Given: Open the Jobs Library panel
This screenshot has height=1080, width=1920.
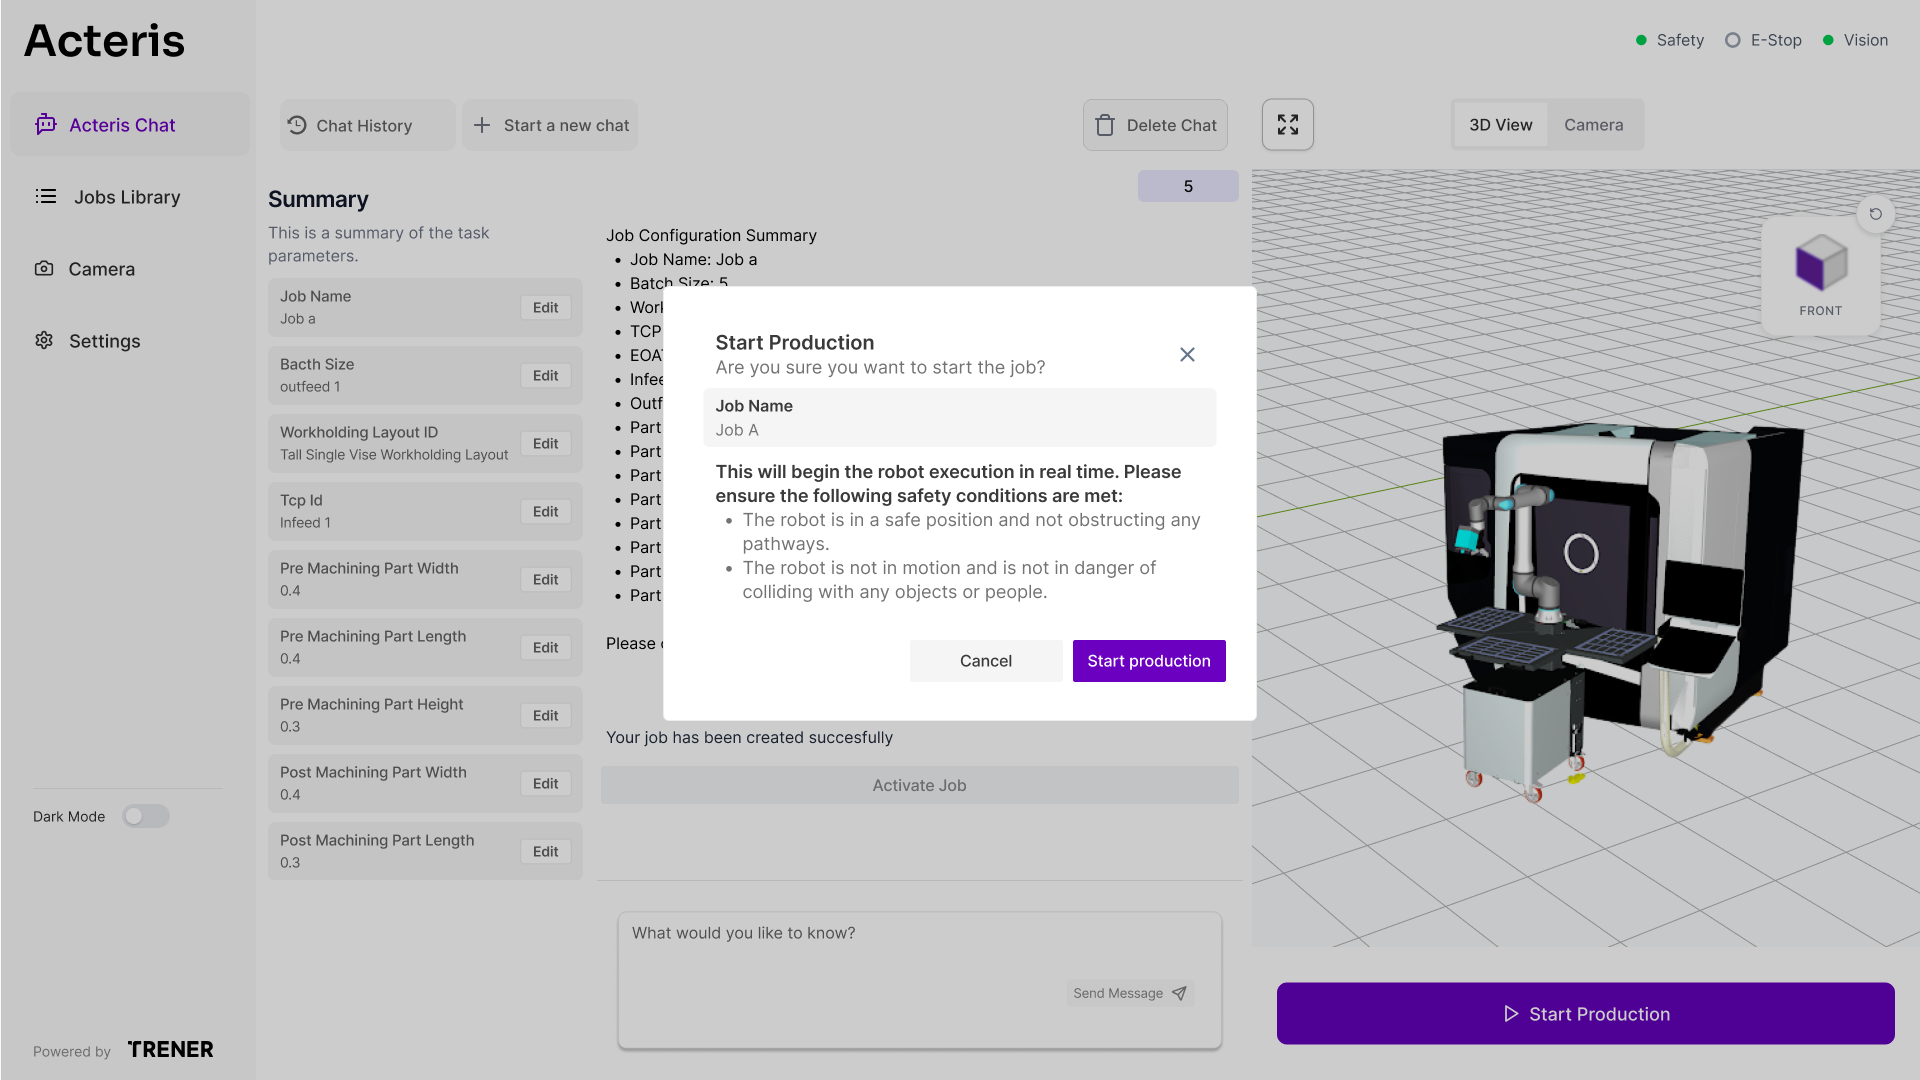Looking at the screenshot, I should (x=126, y=197).
